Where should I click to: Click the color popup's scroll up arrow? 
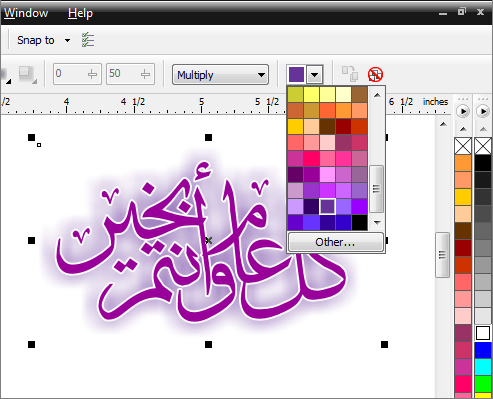click(377, 95)
